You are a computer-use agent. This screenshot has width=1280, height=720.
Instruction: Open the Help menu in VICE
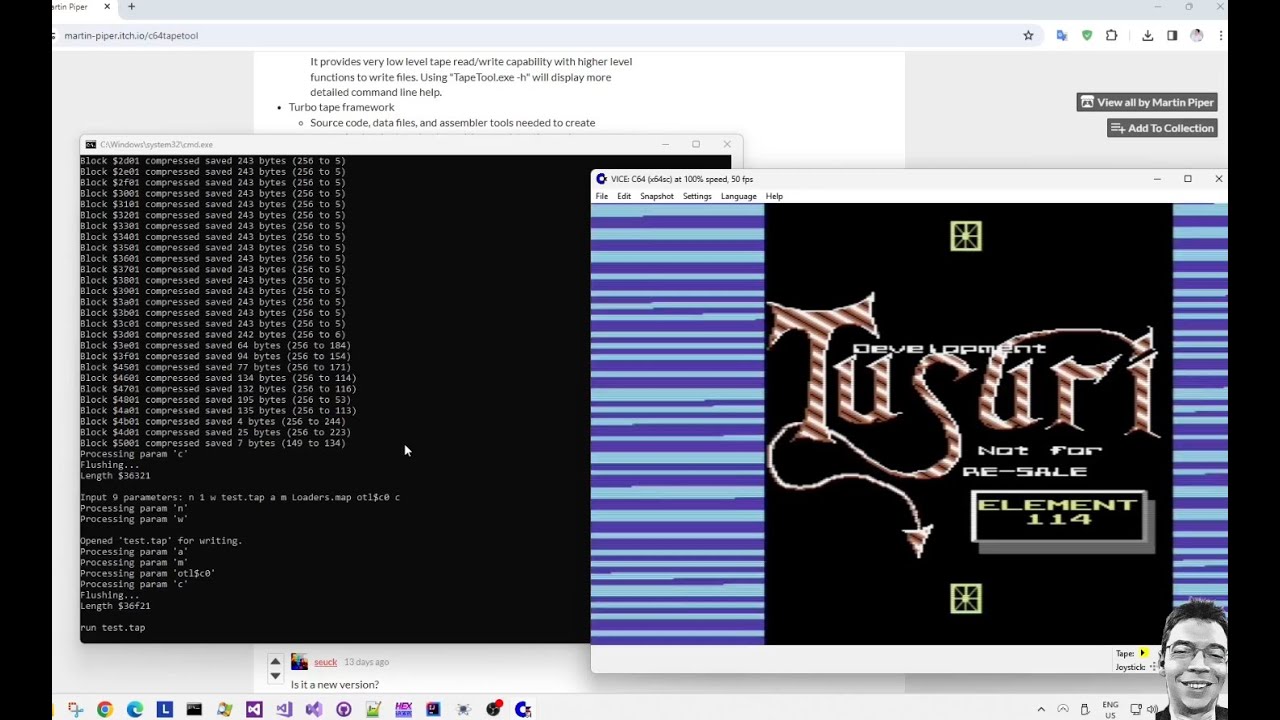(x=774, y=196)
